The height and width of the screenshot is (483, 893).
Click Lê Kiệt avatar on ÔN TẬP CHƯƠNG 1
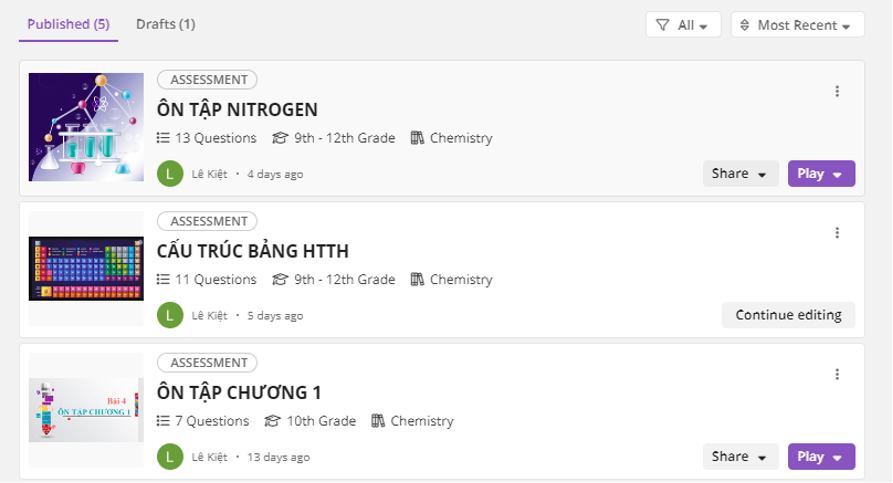click(170, 457)
